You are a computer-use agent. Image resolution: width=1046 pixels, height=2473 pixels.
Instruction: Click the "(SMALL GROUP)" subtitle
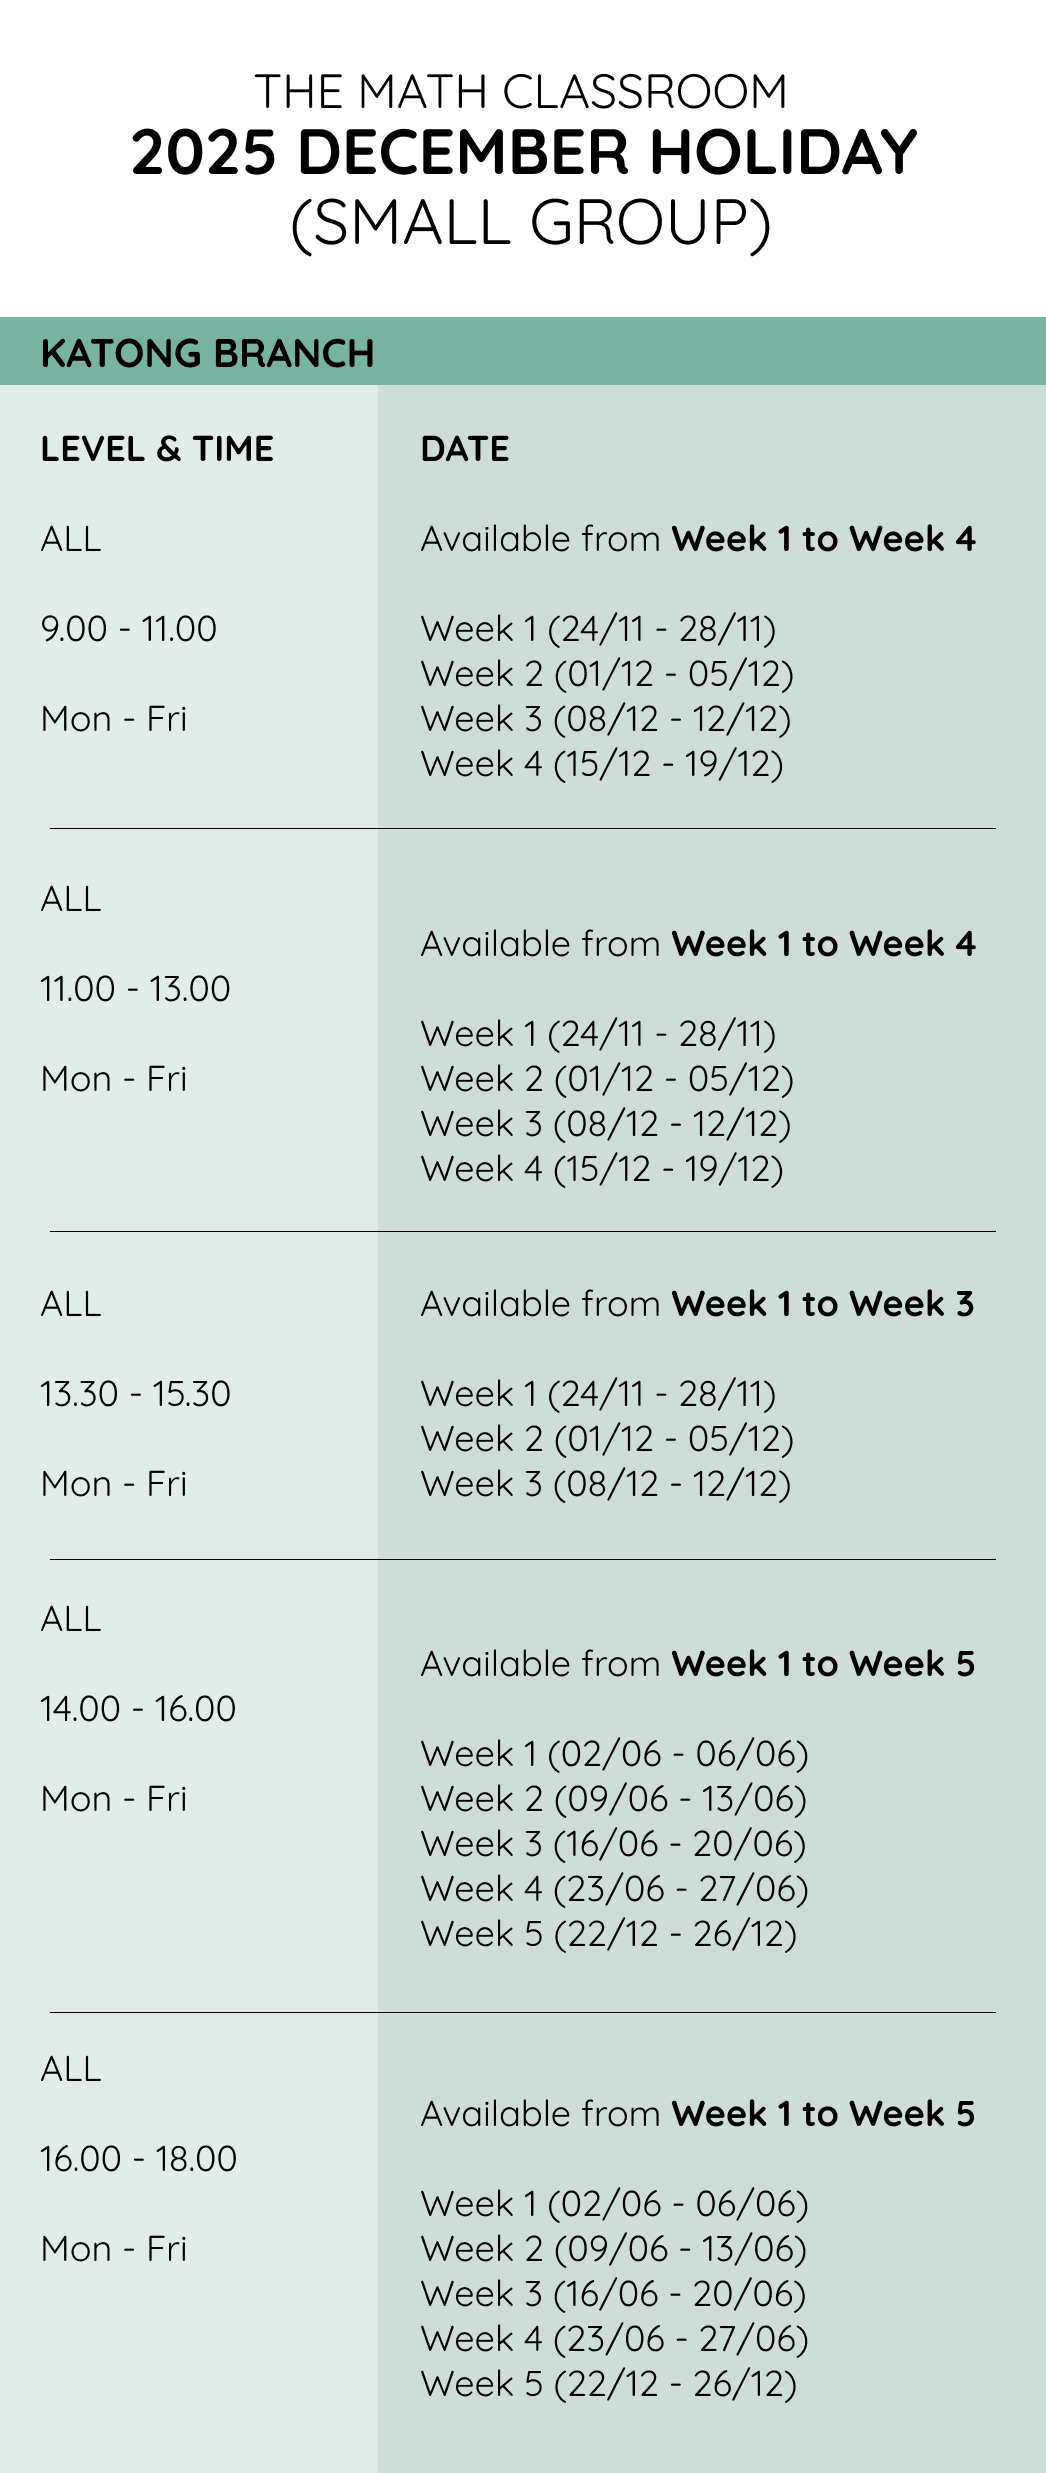pyautogui.click(x=530, y=222)
